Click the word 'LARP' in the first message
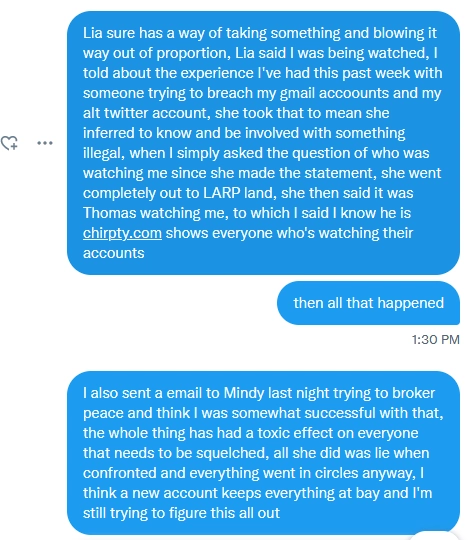472x540 pixels. tap(222, 193)
